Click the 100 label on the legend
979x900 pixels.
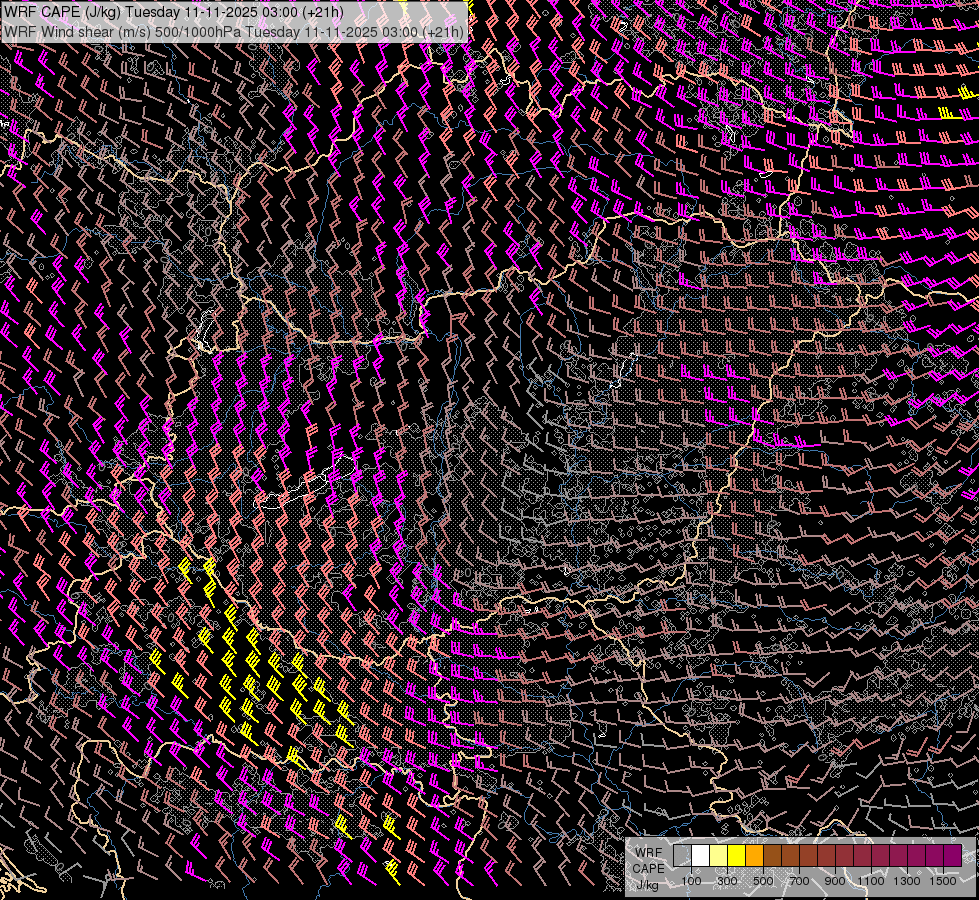pos(691,881)
